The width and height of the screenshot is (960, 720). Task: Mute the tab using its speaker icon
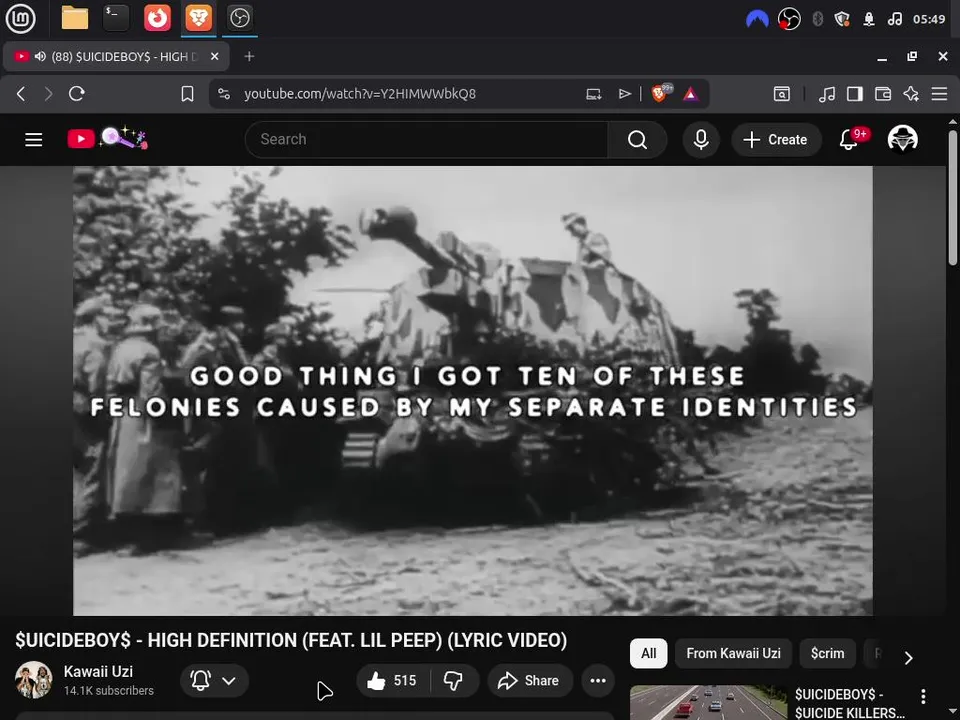click(40, 56)
